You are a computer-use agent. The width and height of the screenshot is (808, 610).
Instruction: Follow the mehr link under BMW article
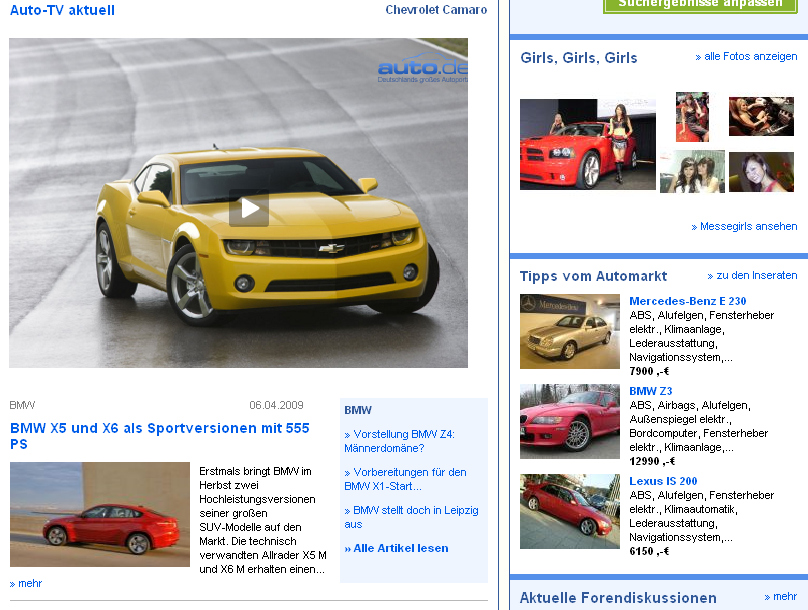(x=26, y=583)
